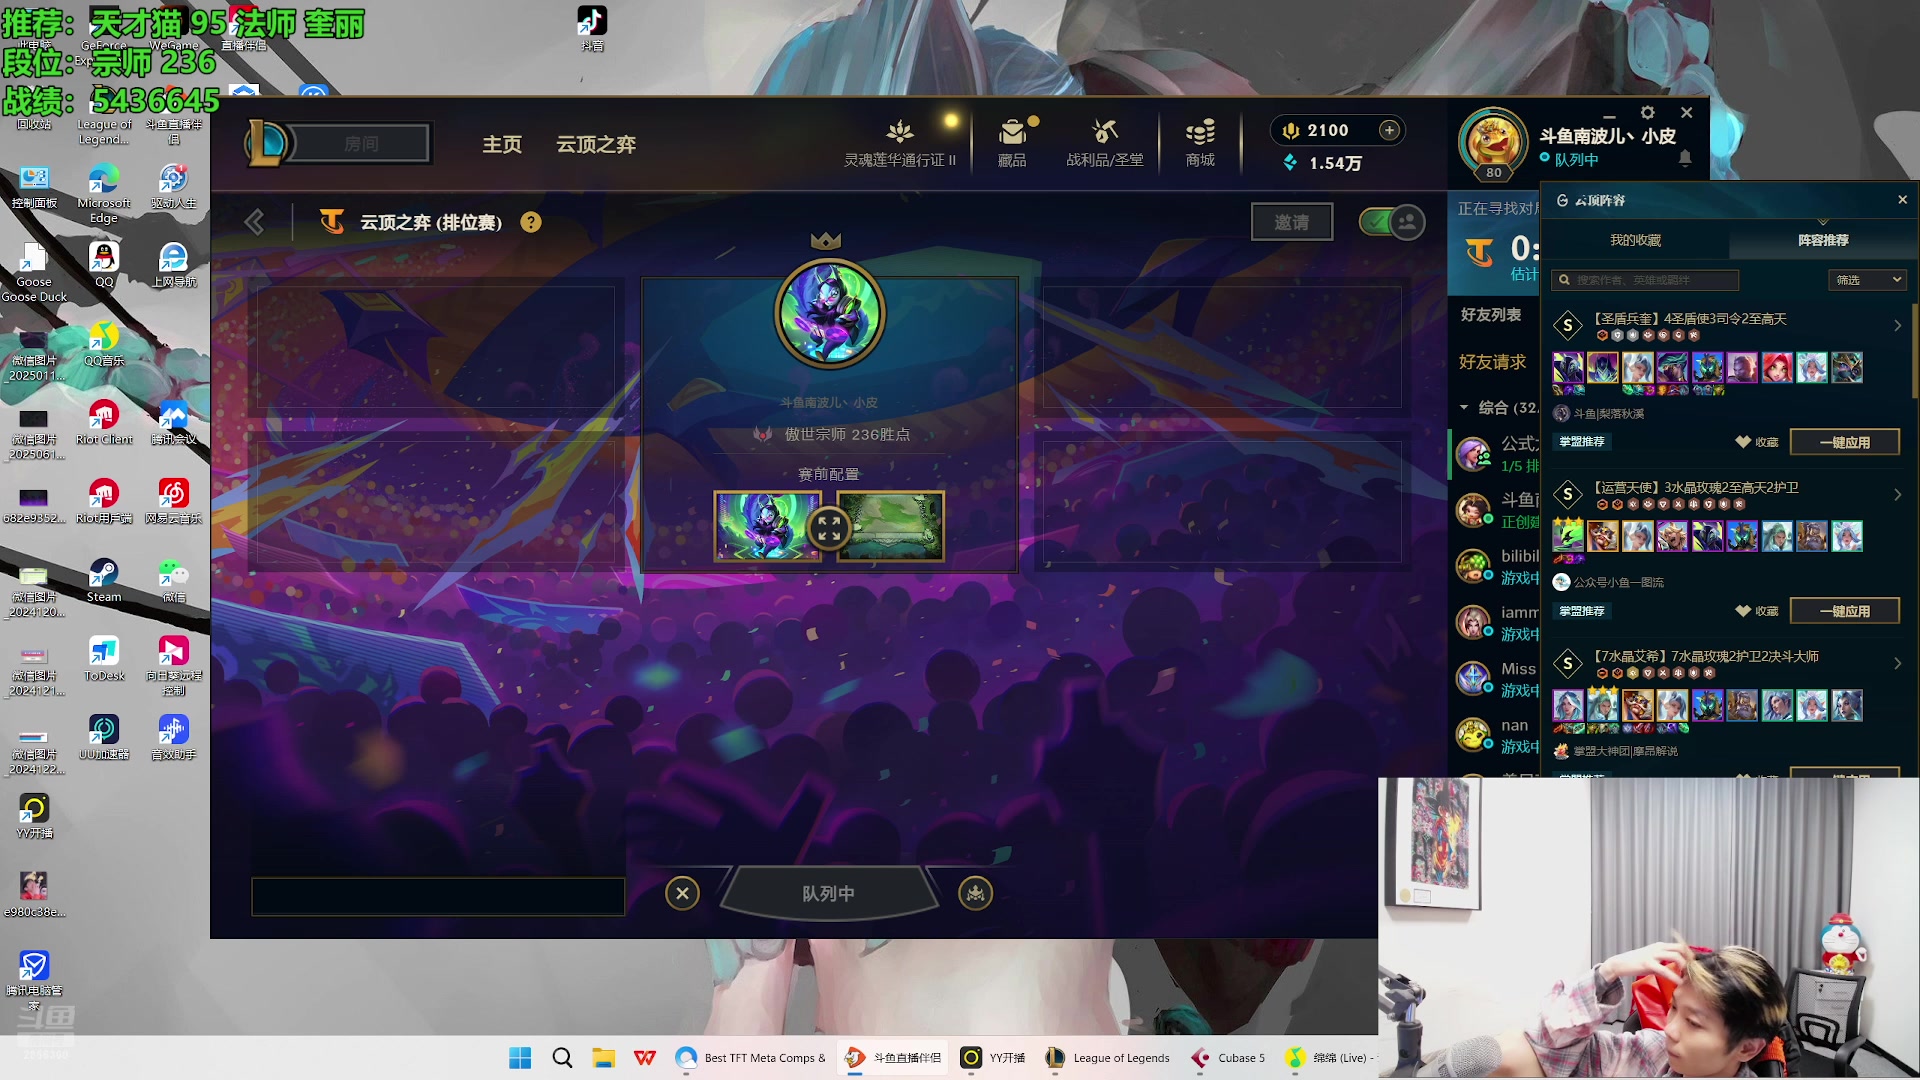Collapse the 云顶阵容 panel chevron
1920x1080 pixels.
click(1823, 222)
